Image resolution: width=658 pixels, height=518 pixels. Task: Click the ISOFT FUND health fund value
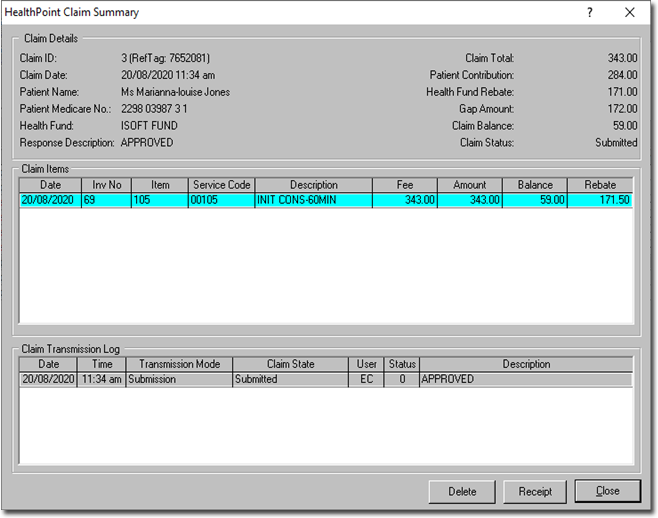[x=149, y=126]
